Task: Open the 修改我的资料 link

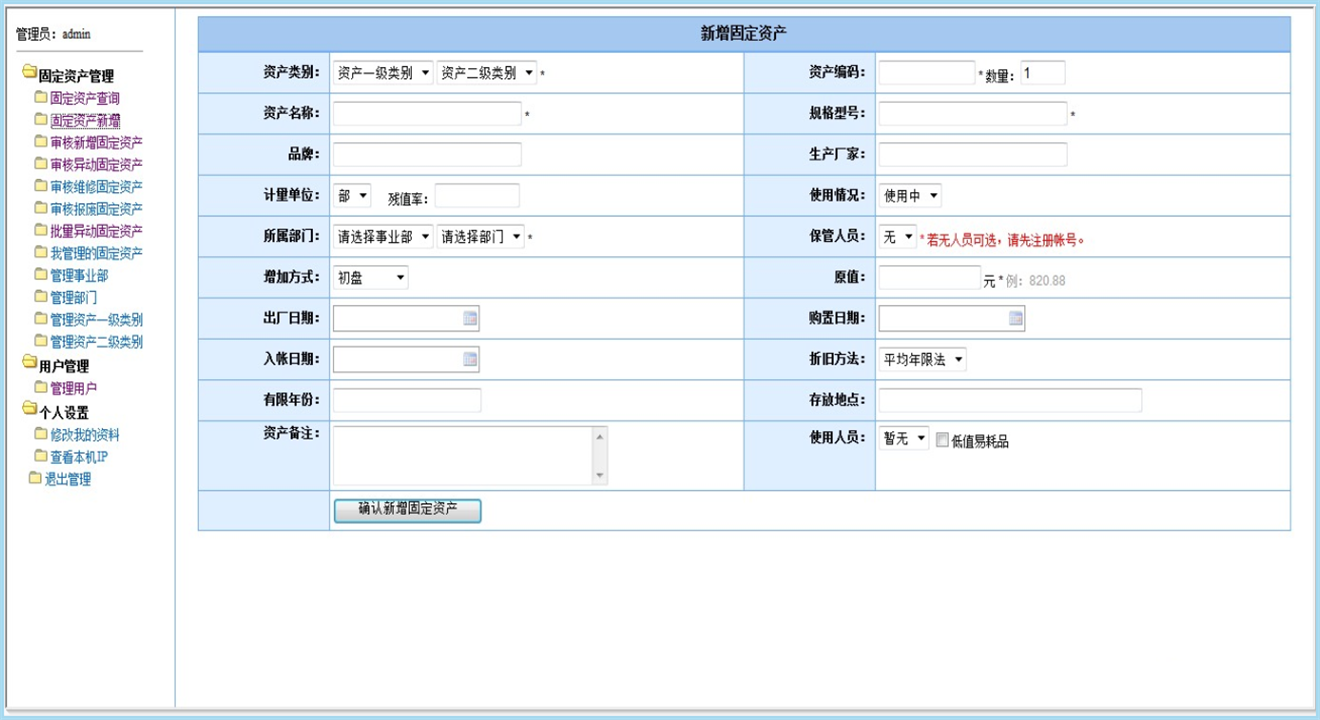Action: (x=85, y=435)
